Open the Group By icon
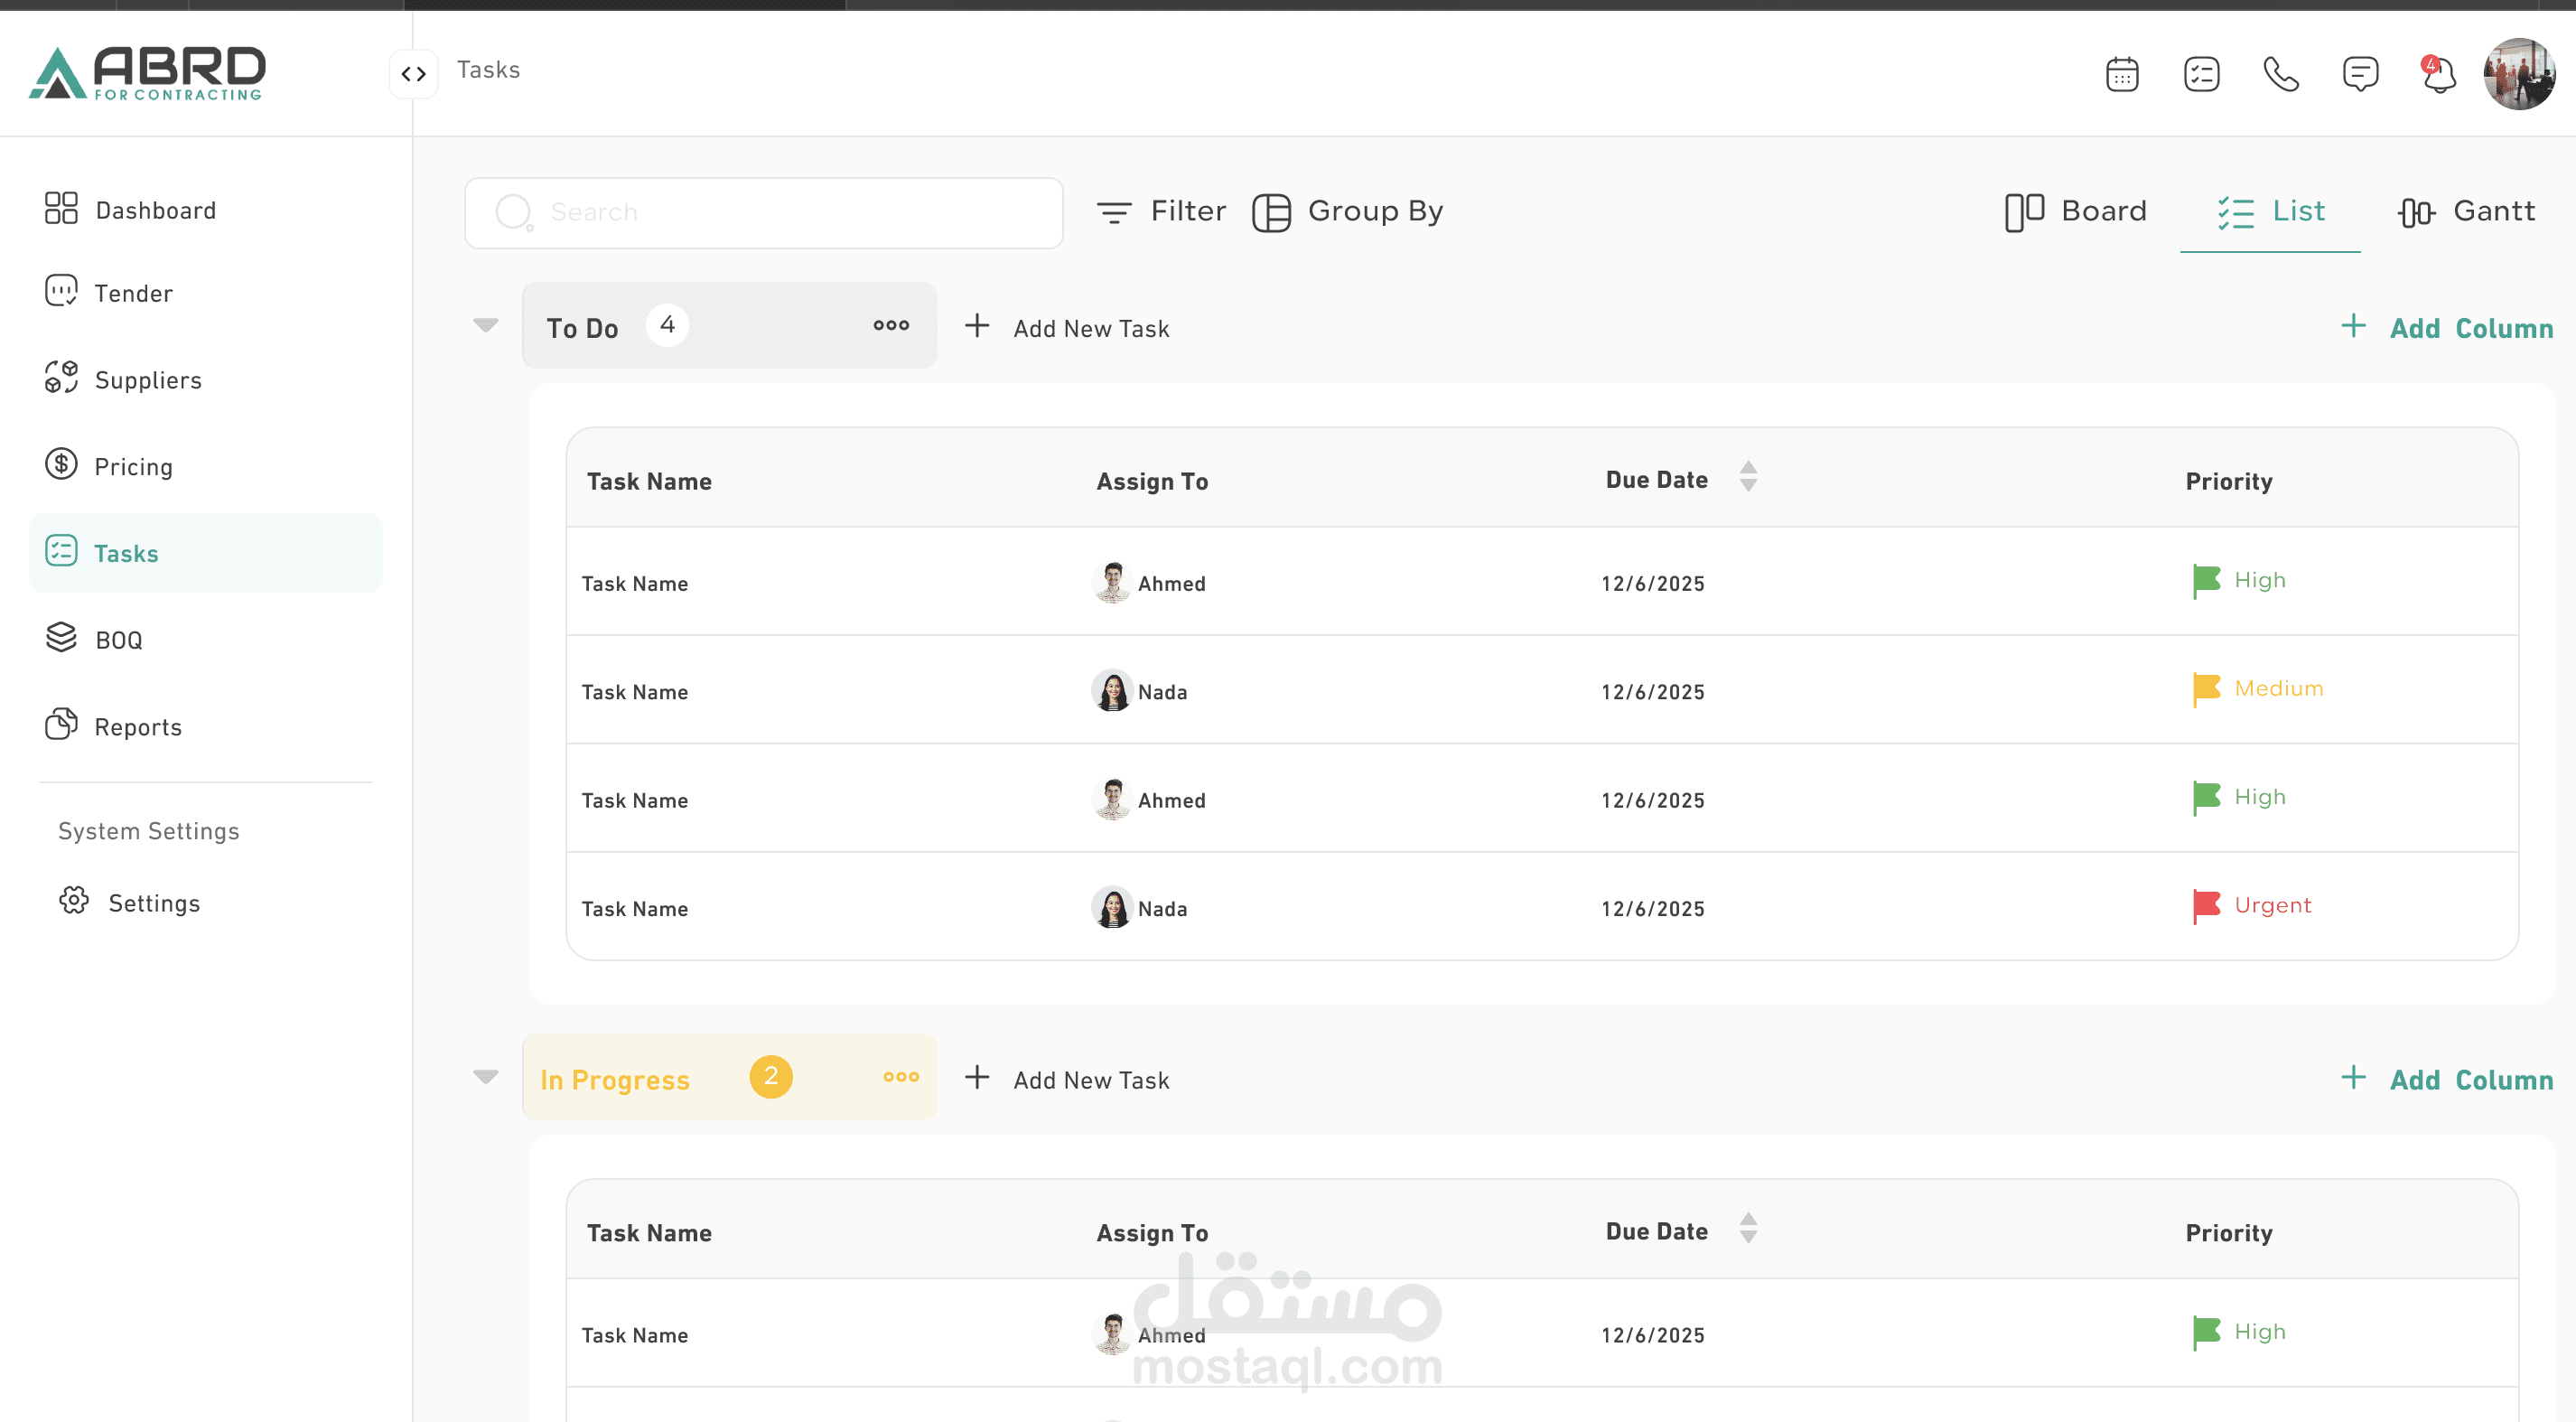 click(x=1271, y=212)
